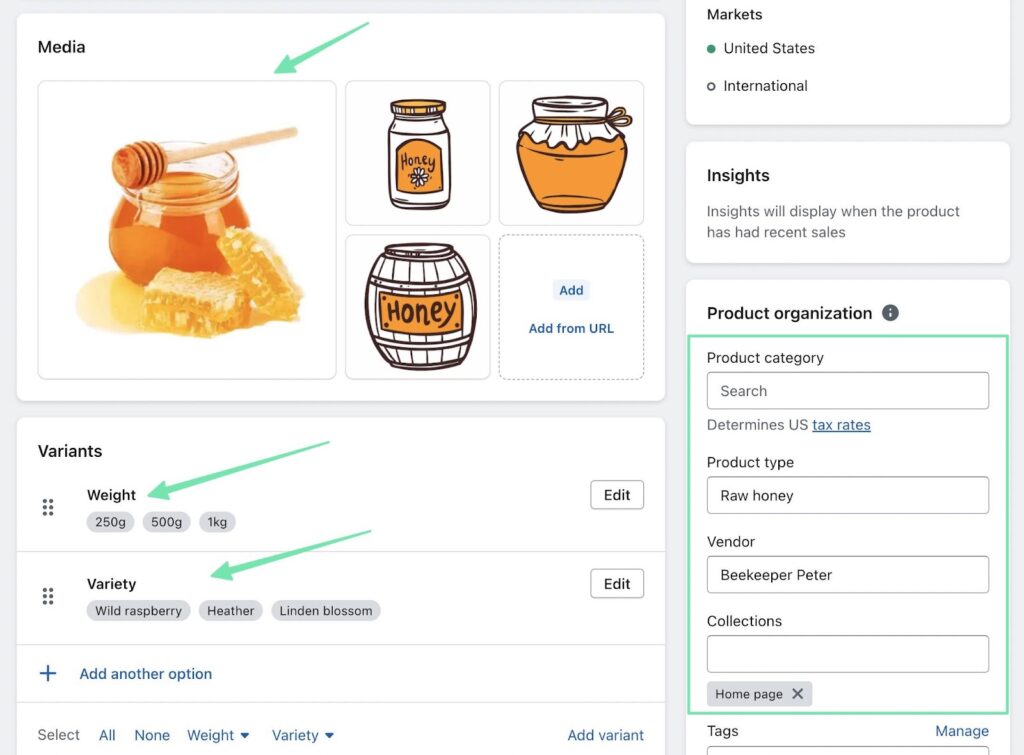
Task: Click Manage next to Tags
Action: click(x=962, y=731)
